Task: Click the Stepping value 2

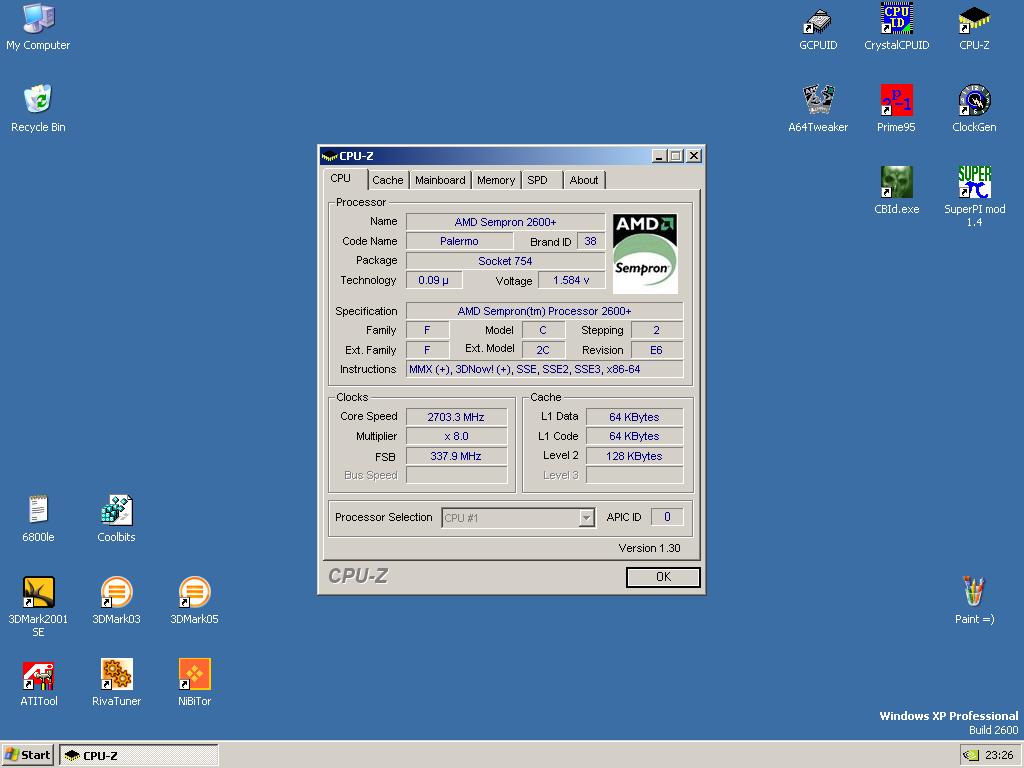Action: click(x=657, y=330)
